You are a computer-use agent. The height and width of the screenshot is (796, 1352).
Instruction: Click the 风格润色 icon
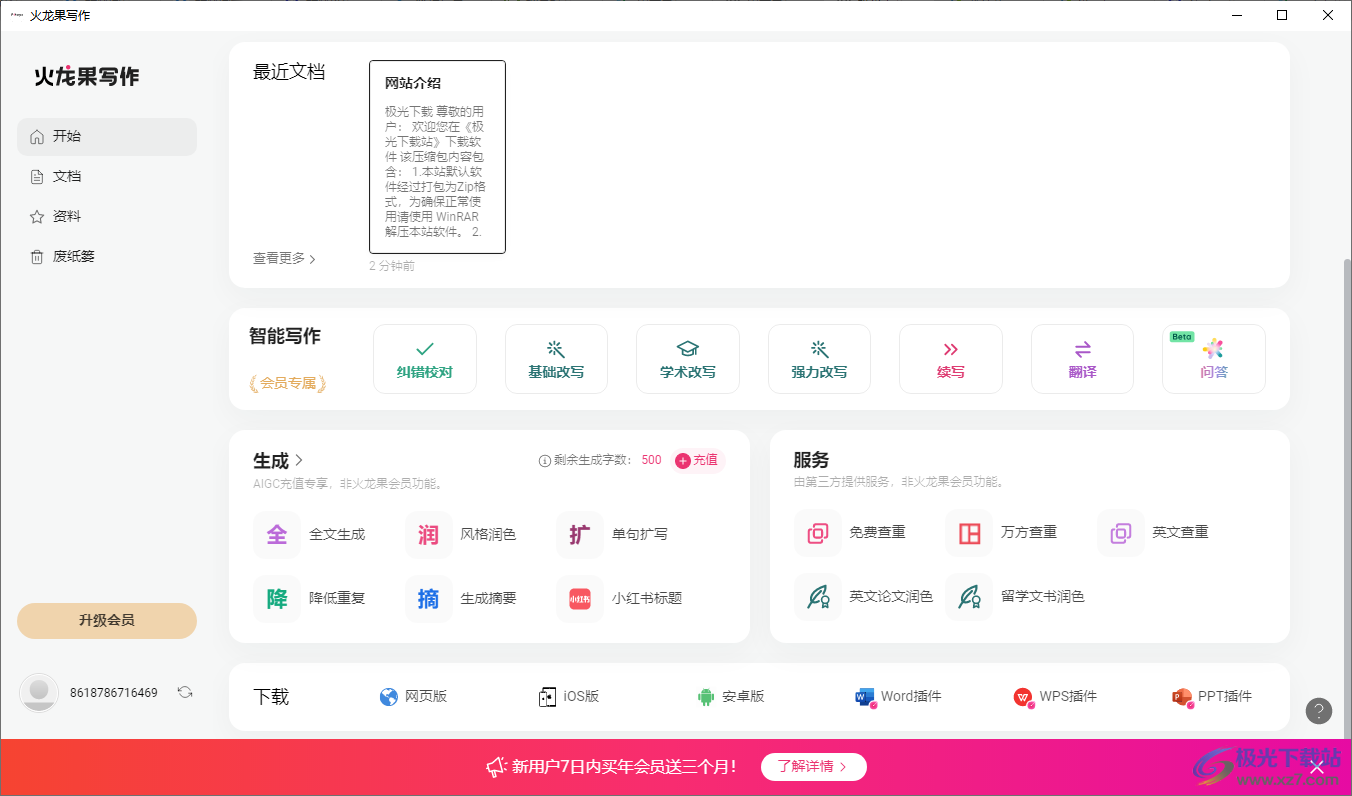429,534
